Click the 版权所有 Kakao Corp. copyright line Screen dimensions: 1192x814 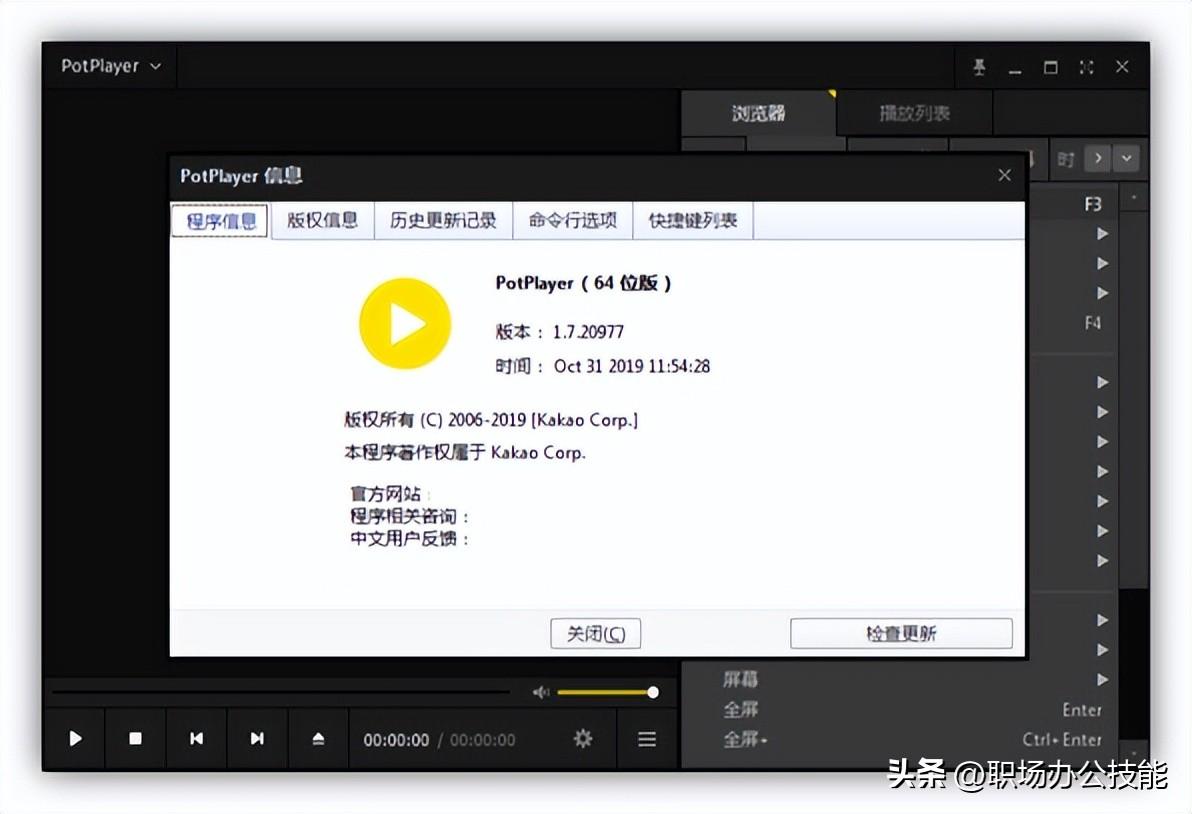(x=491, y=420)
